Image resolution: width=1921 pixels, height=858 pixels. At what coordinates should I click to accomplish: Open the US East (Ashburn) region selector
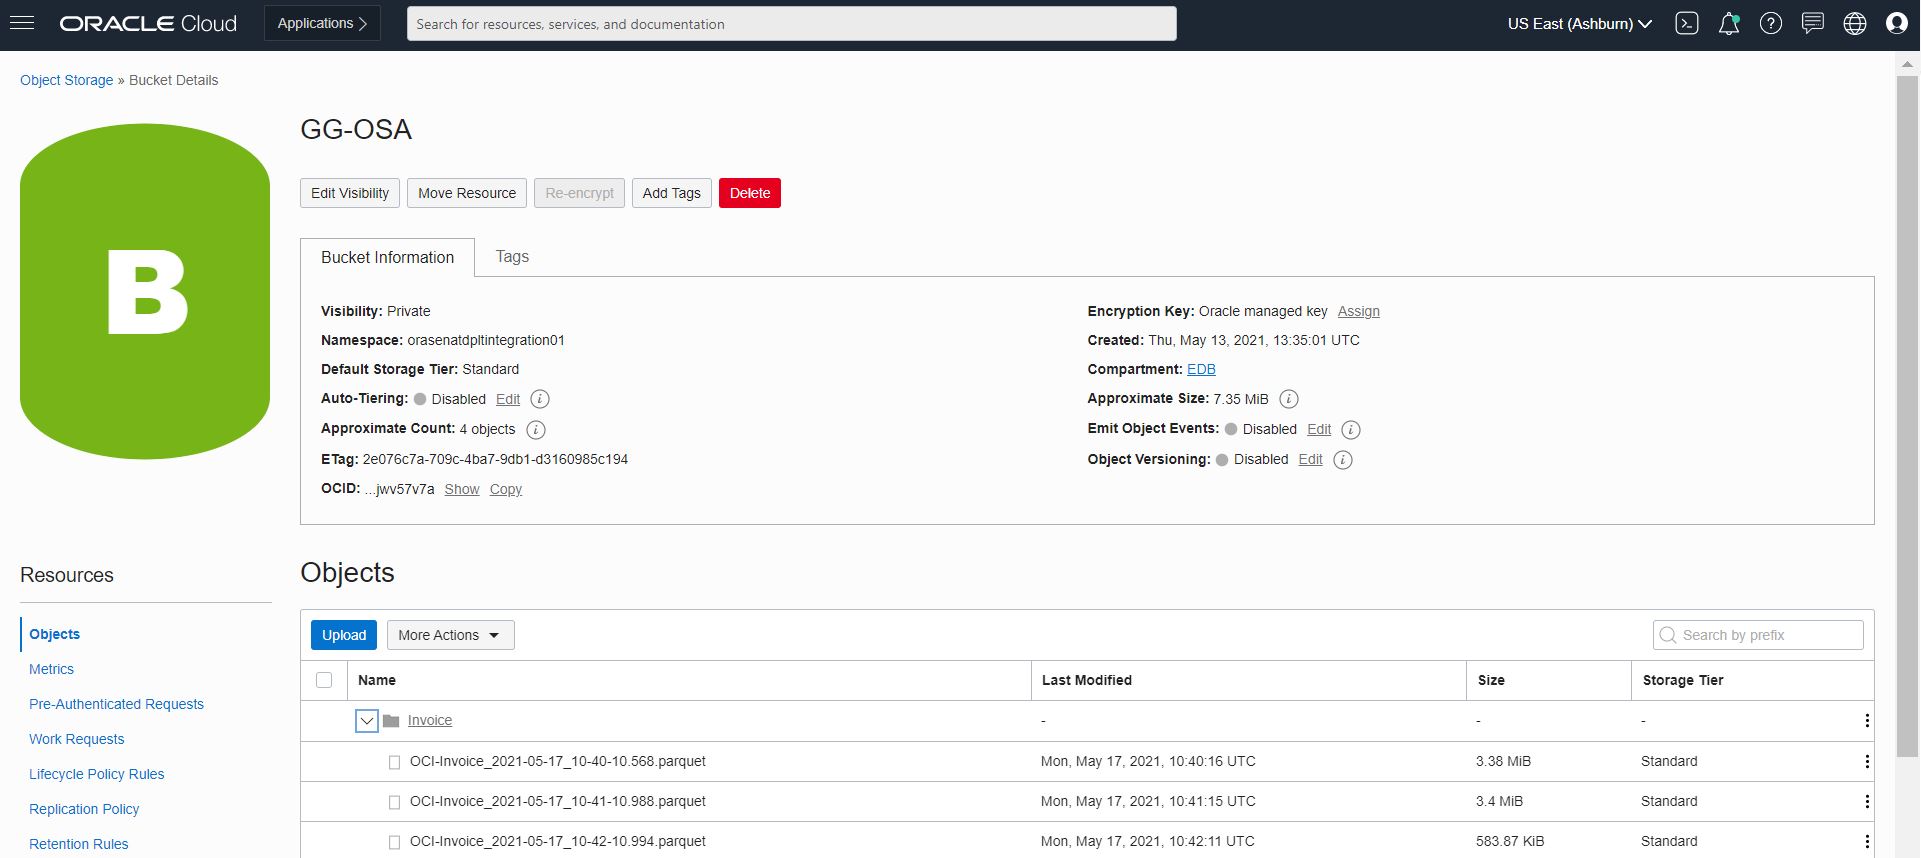pyautogui.click(x=1580, y=24)
